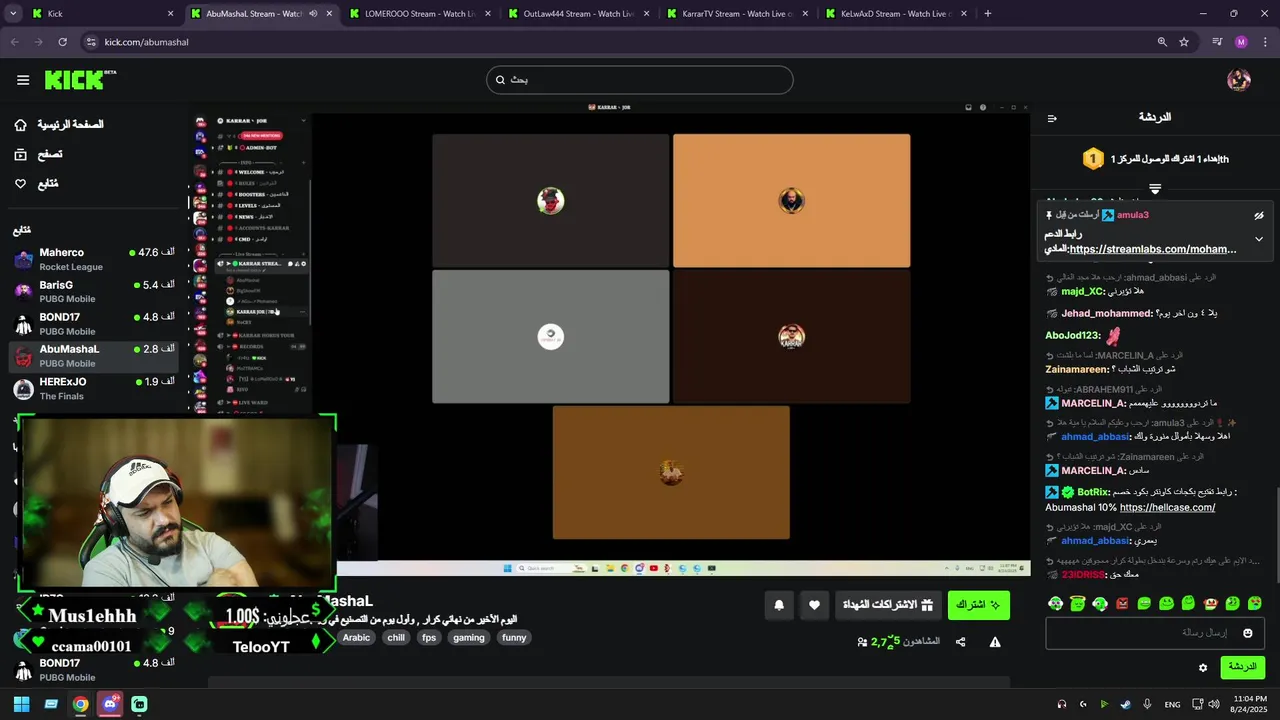This screenshot has width=1280, height=720.
Task: Switch to the Kick browser tab
Action: 103,14
